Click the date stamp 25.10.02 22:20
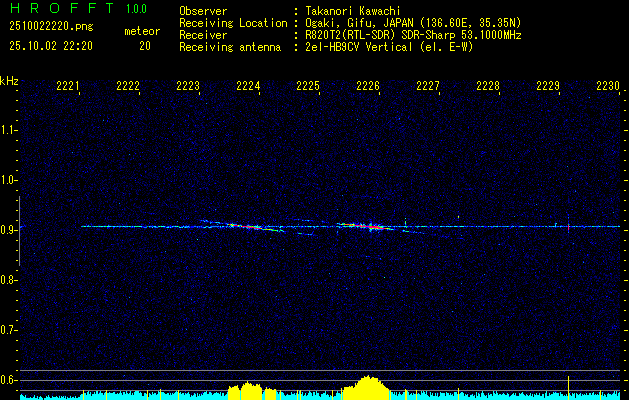Image resolution: width=629 pixels, height=400 pixels. (51, 46)
